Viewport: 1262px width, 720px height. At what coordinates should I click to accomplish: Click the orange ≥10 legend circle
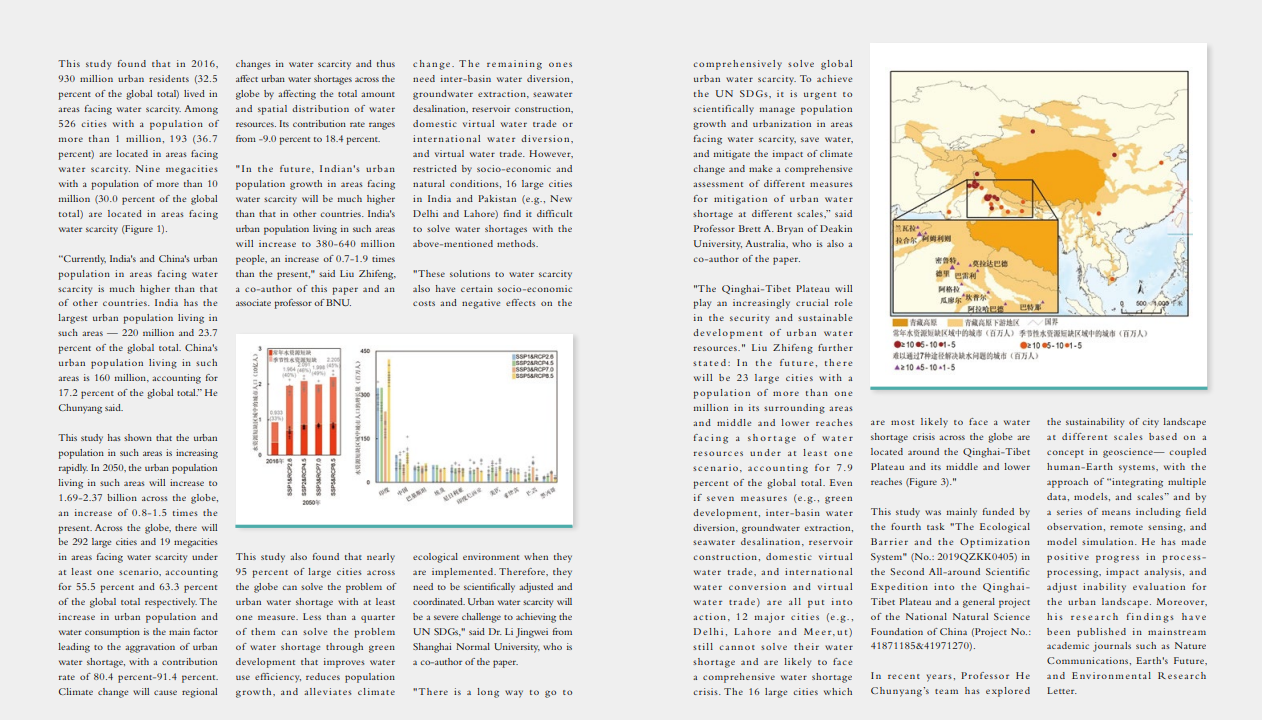[1024, 345]
